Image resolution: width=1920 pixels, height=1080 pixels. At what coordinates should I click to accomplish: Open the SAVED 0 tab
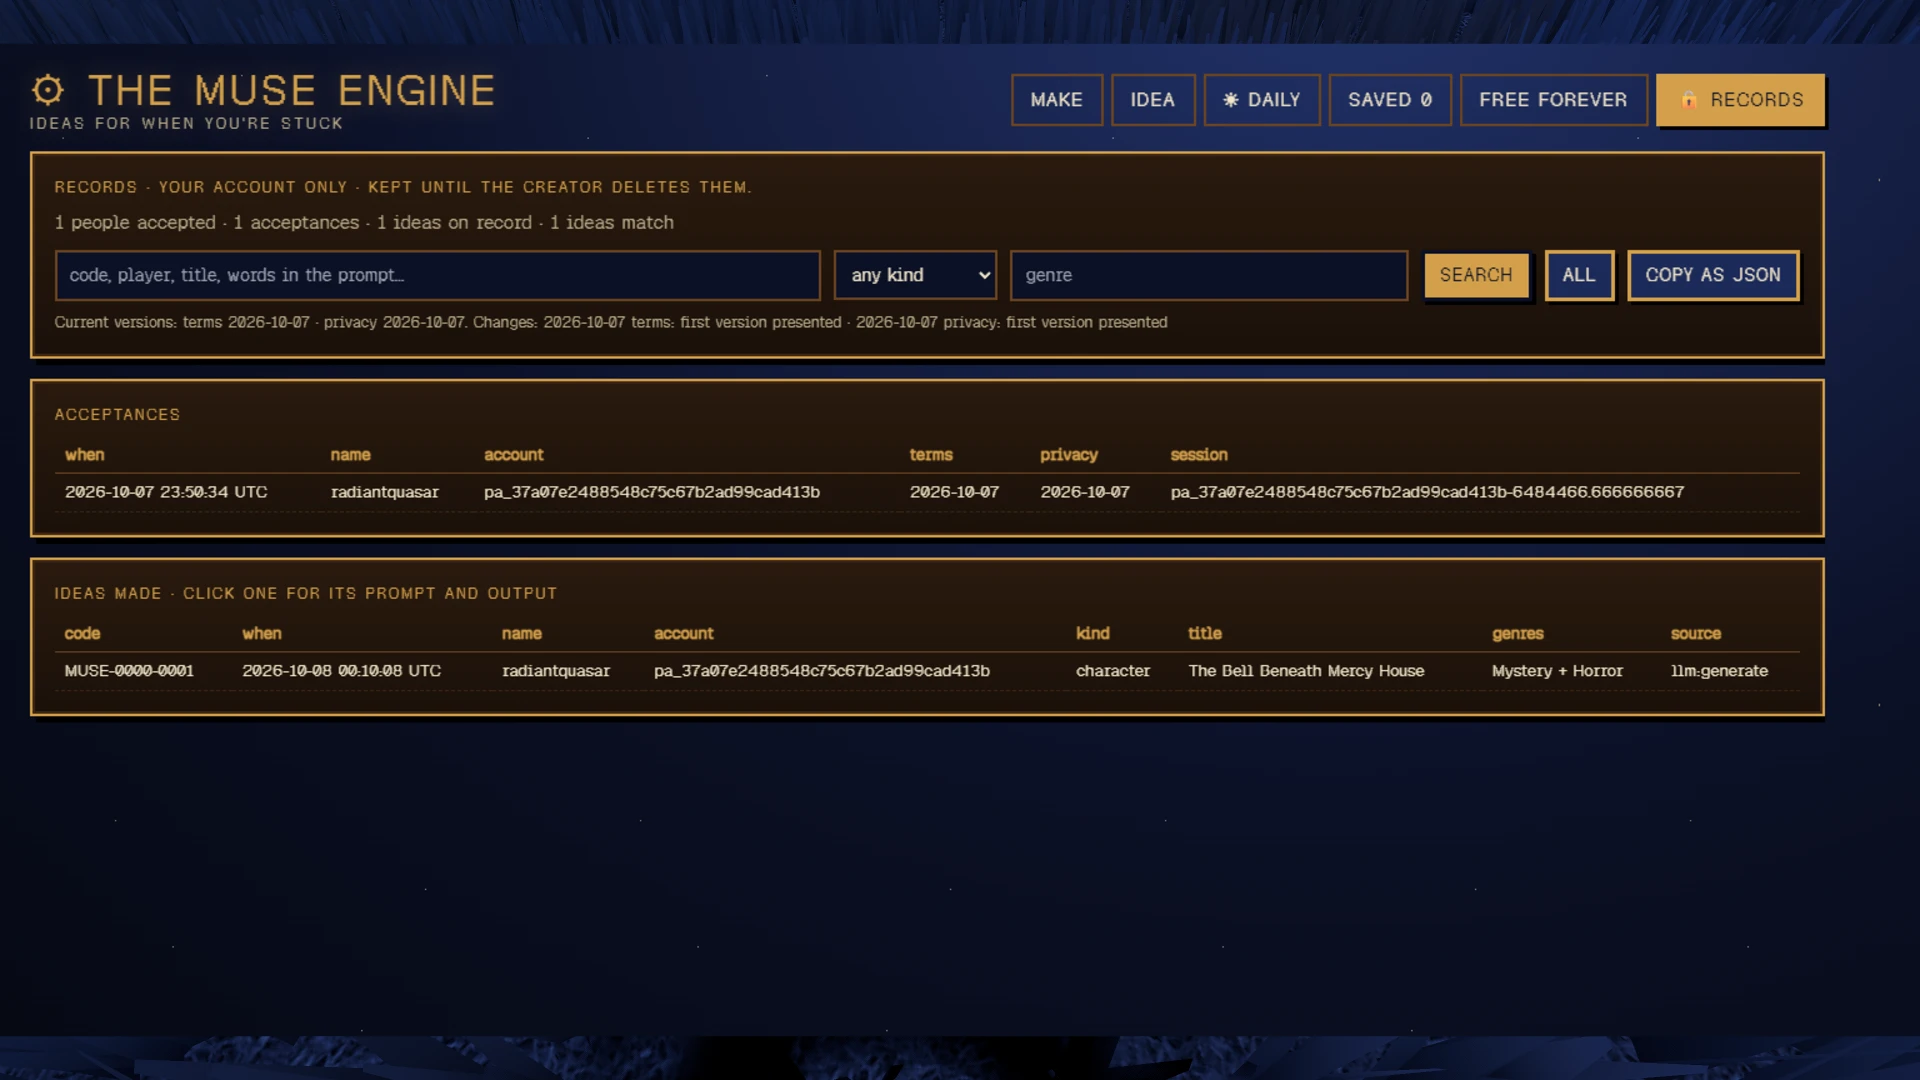pyautogui.click(x=1390, y=100)
